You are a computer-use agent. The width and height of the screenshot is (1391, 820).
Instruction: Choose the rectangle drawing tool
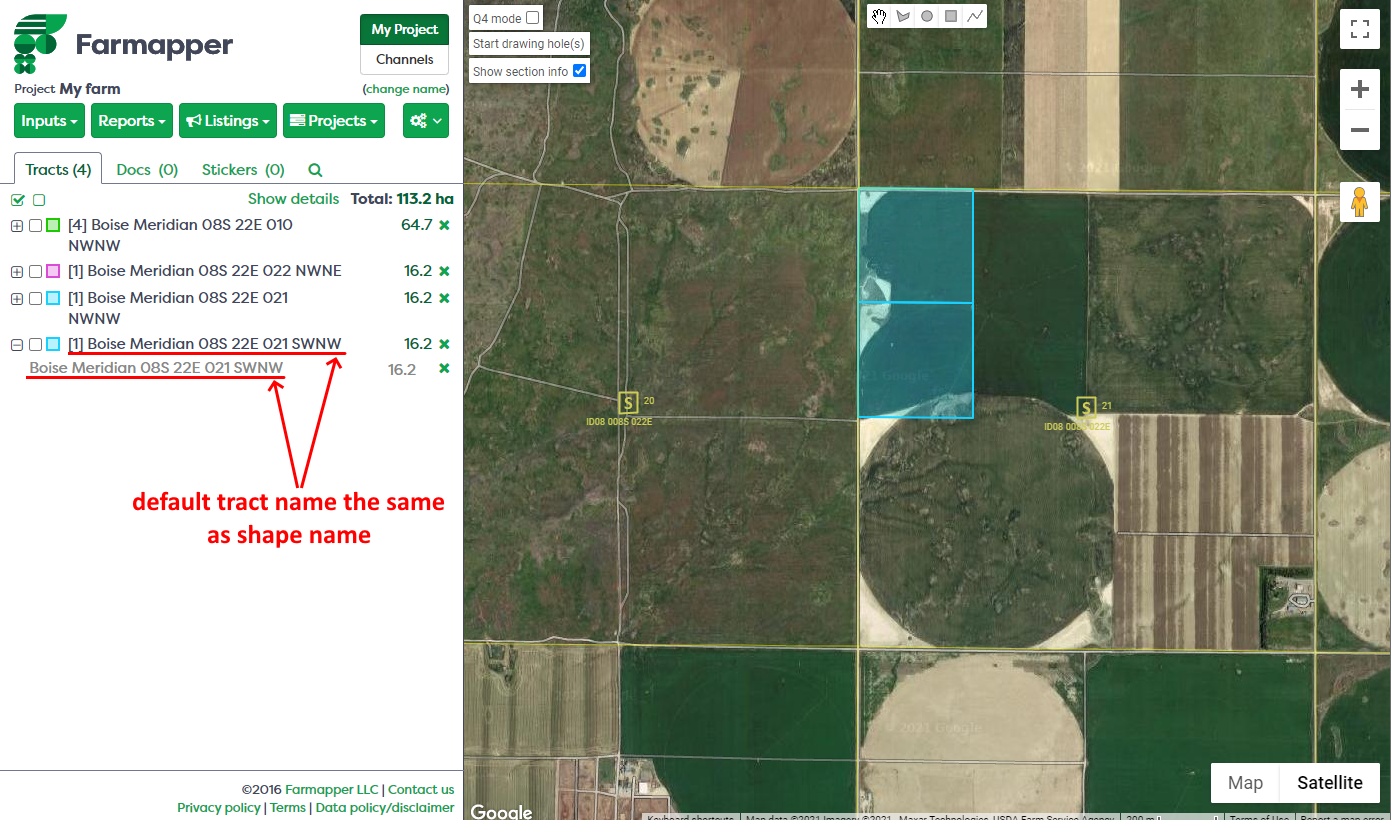tap(951, 16)
